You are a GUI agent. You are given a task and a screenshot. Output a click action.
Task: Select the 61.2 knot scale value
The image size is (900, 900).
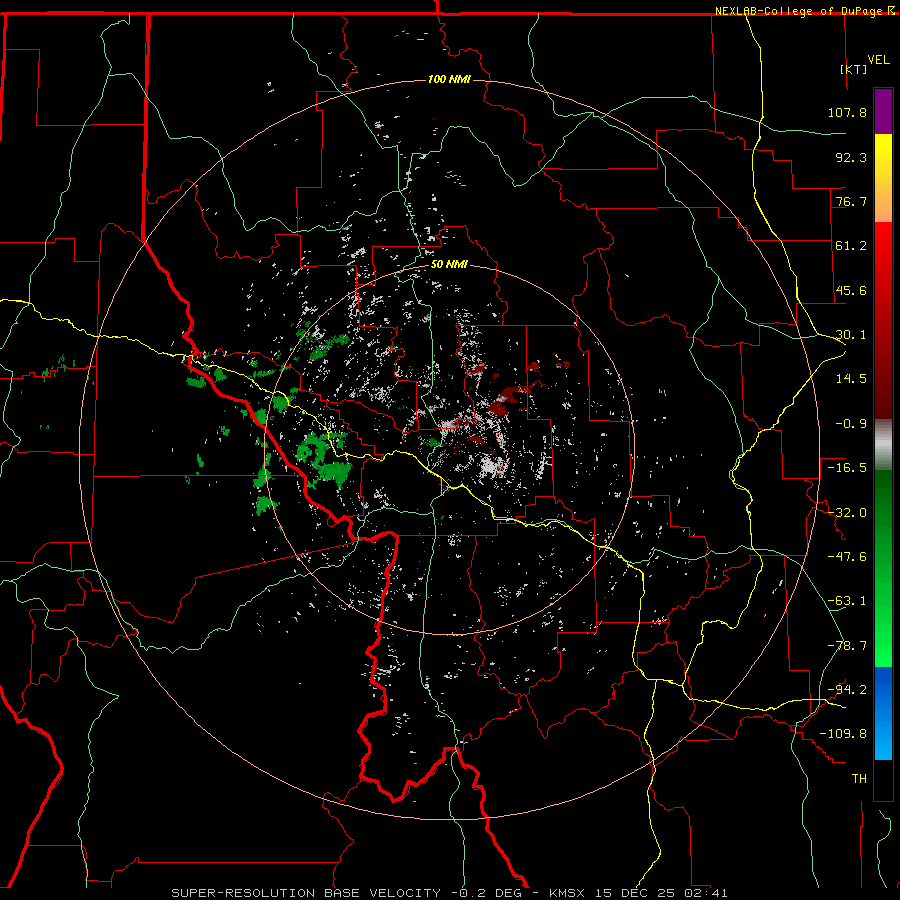[x=851, y=246]
